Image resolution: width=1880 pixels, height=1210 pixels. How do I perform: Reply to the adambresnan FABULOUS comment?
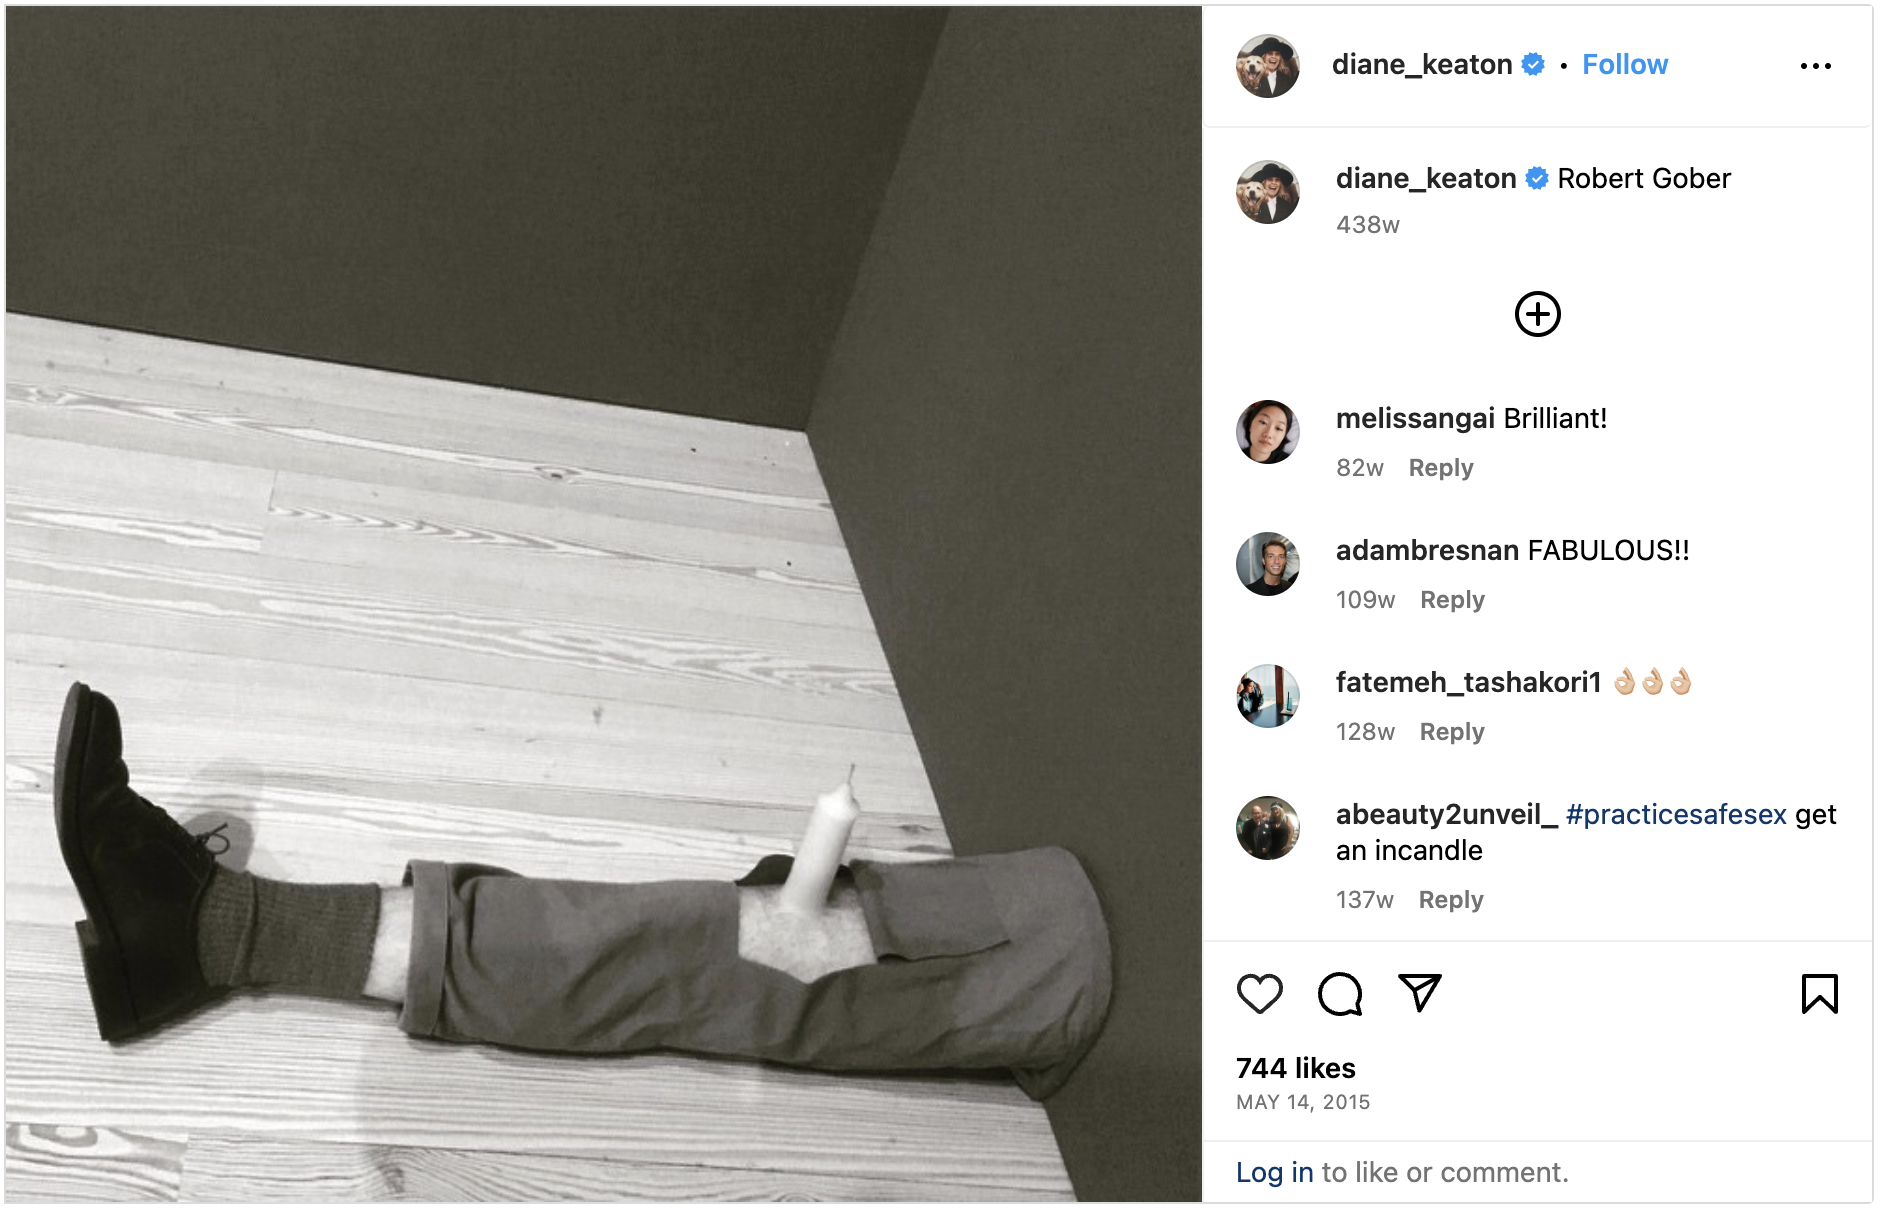point(1452,600)
